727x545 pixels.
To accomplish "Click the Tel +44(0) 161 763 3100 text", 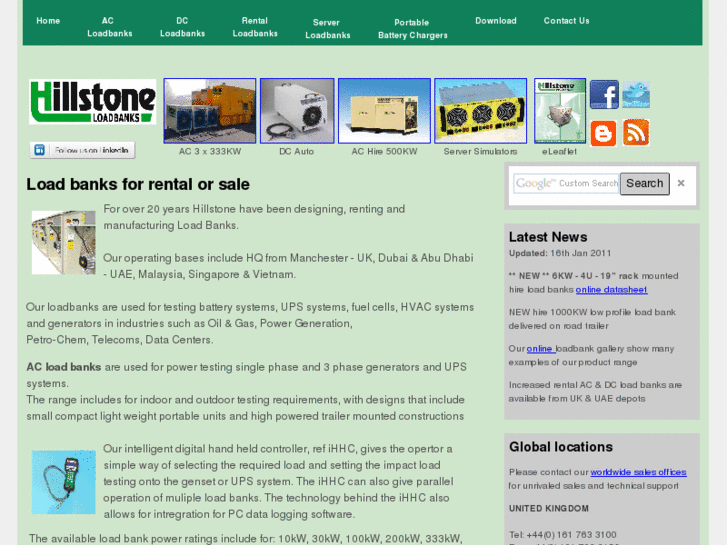I will (562, 535).
